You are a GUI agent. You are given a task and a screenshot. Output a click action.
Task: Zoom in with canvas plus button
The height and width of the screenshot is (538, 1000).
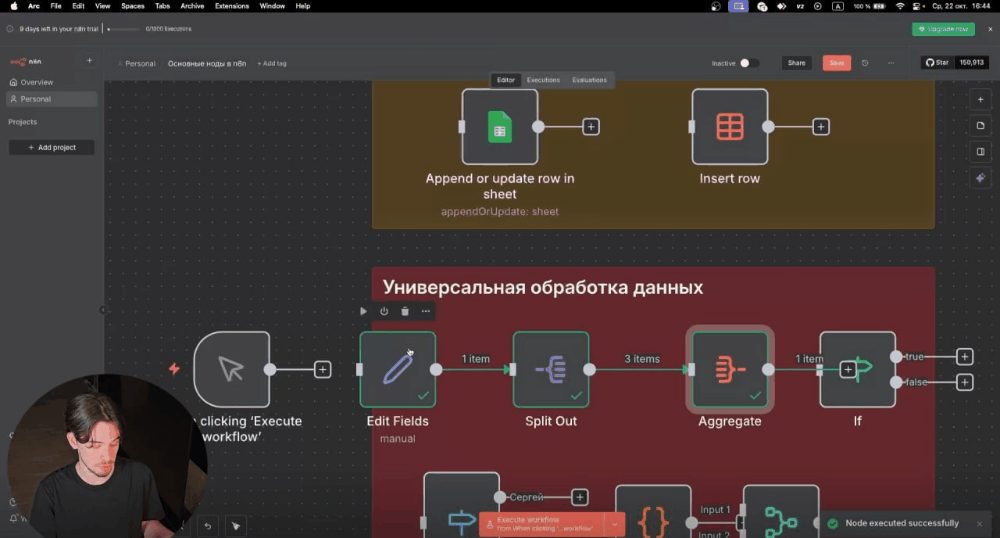[x=980, y=99]
